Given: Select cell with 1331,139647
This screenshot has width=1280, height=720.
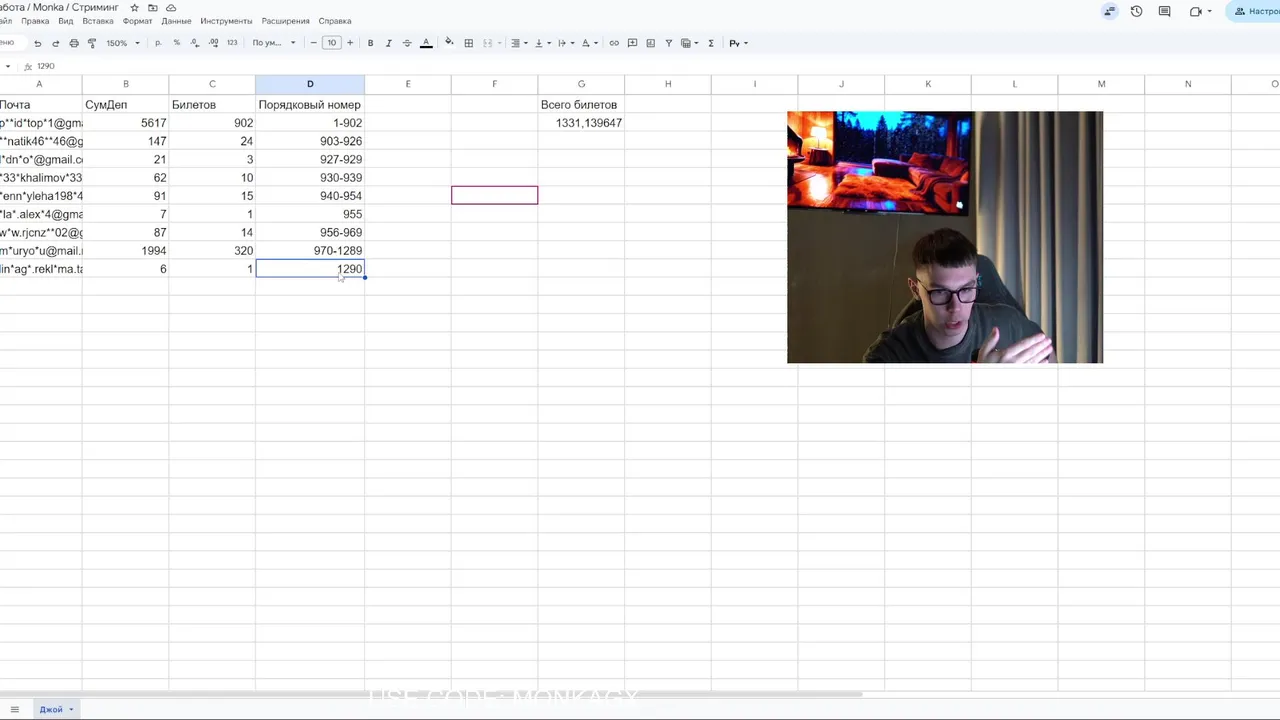Looking at the screenshot, I should [x=581, y=123].
